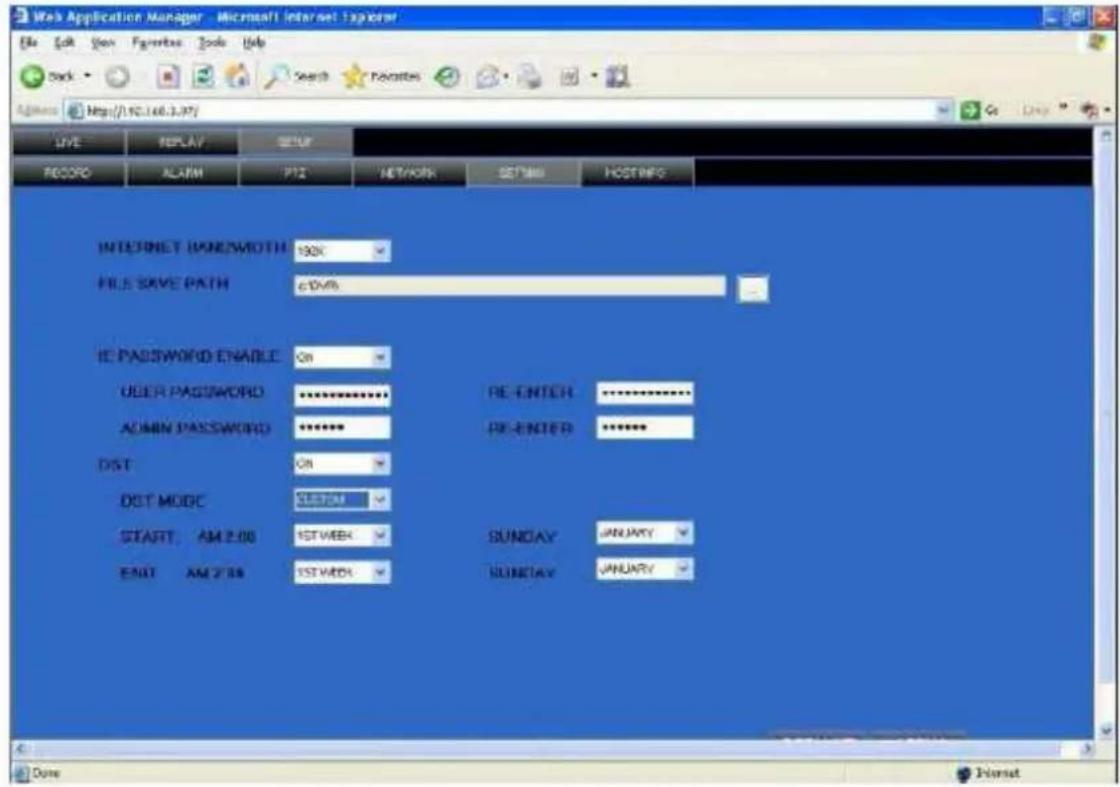This screenshot has width=1120, height=787.
Task: Open the RECORD settings tab
Action: (69, 173)
